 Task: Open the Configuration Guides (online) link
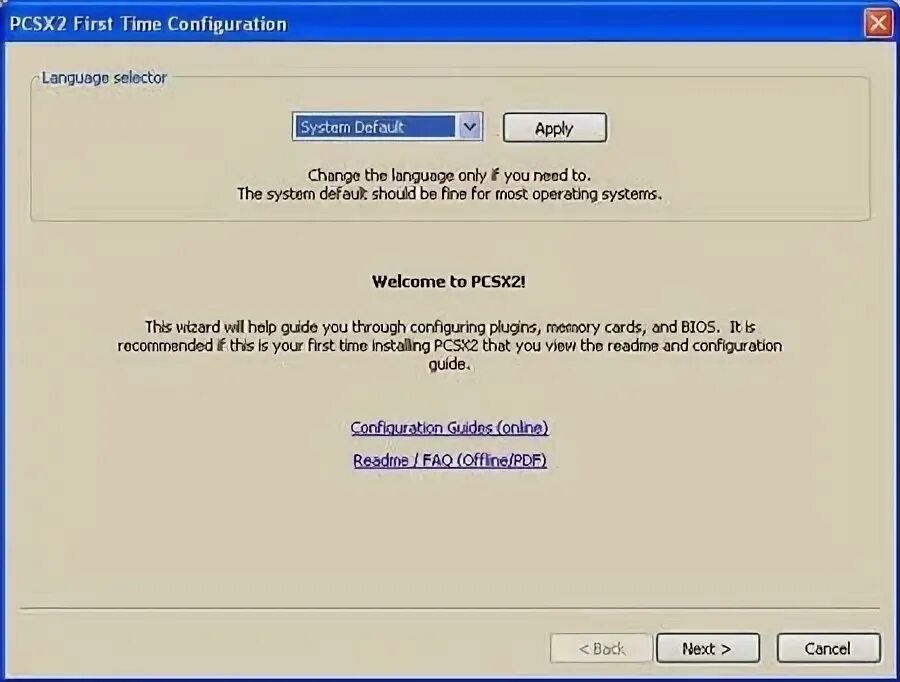tap(449, 428)
